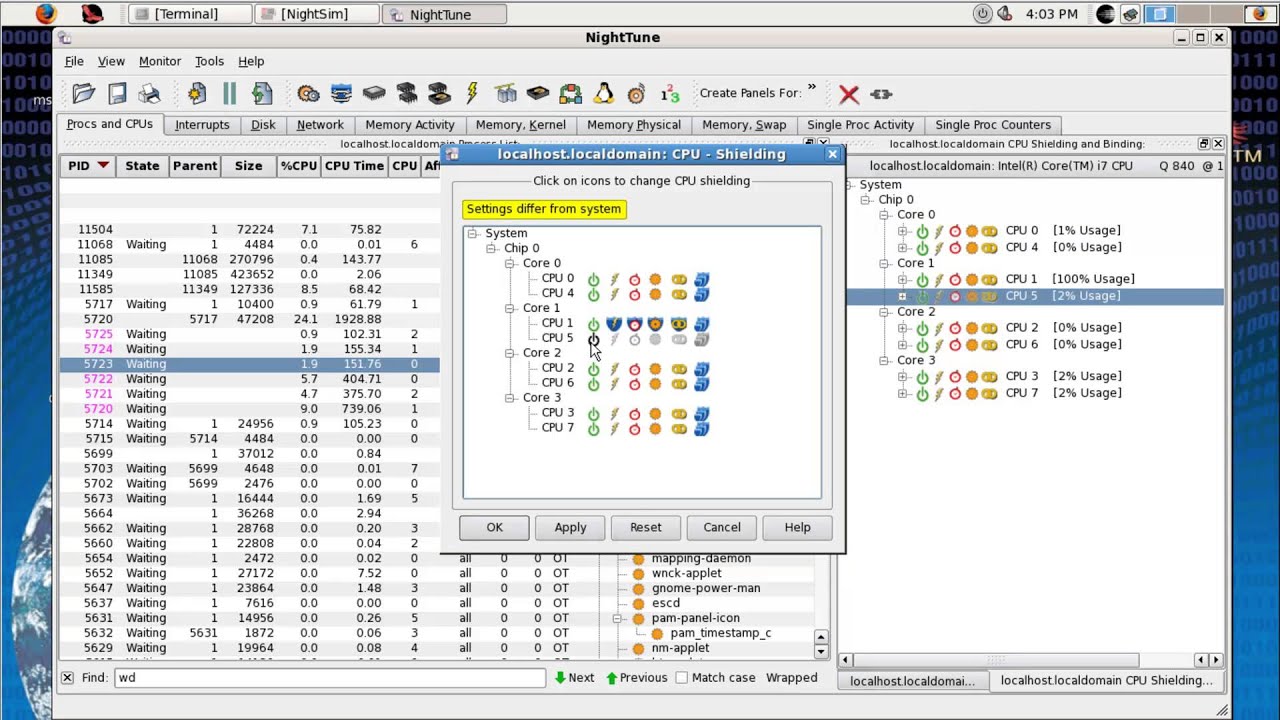Image resolution: width=1280 pixels, height=720 pixels.
Task: Click OK in the Shielding dialog
Action: click(494, 527)
